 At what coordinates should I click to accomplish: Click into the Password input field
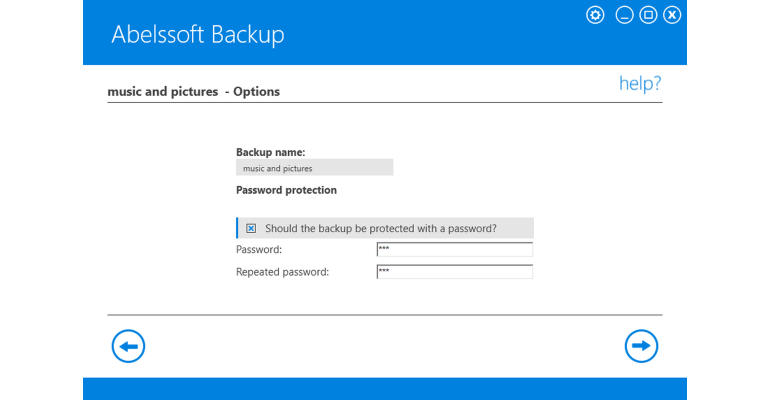point(455,249)
